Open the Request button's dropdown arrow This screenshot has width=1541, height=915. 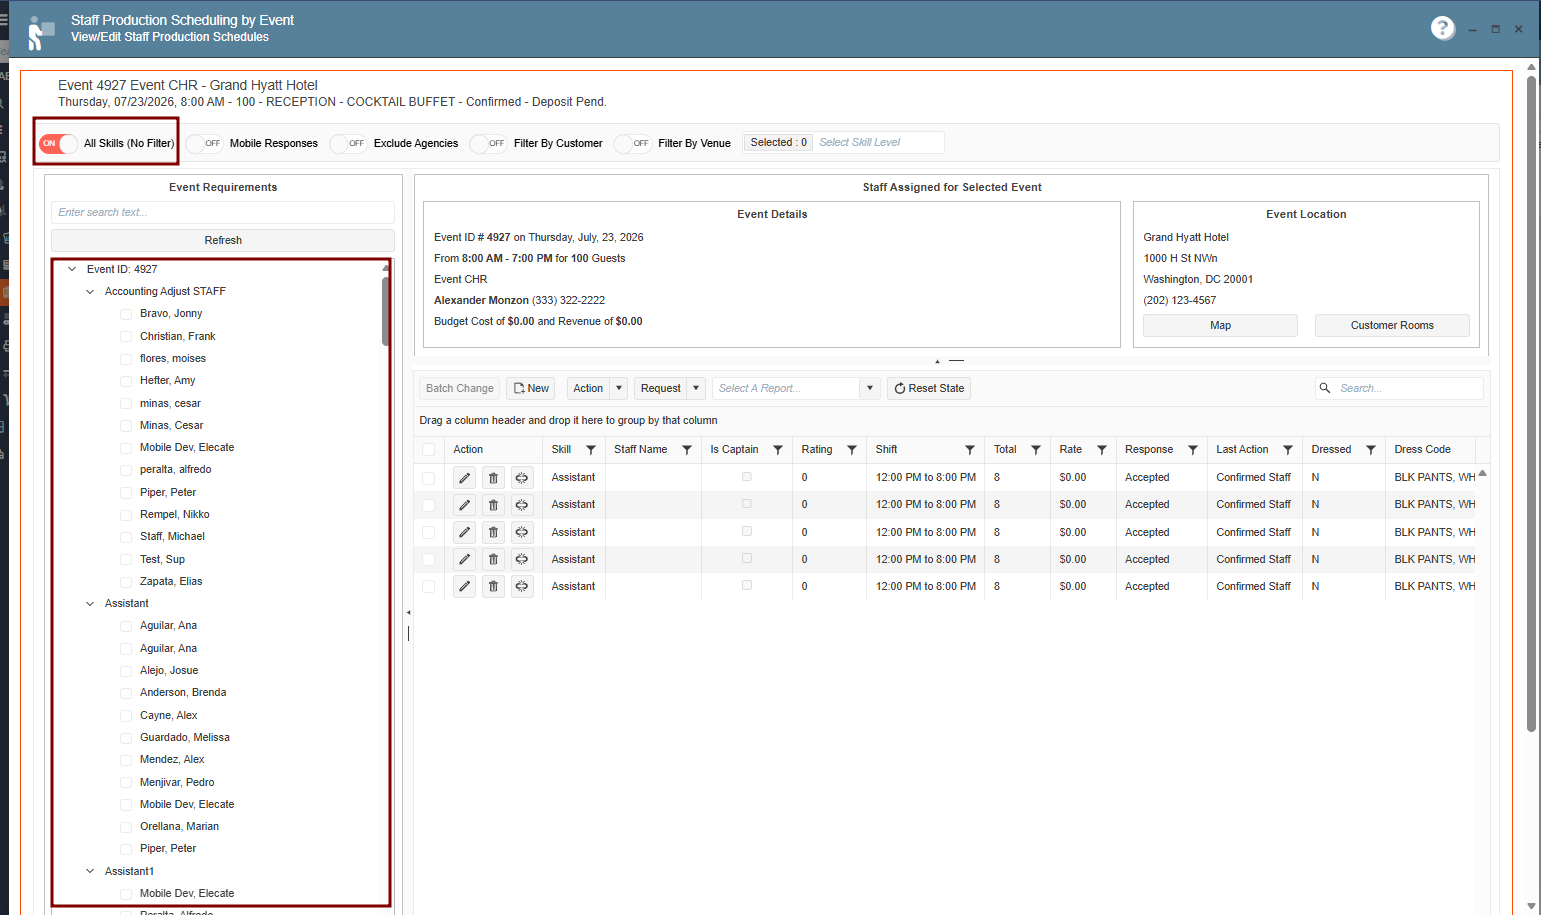point(696,388)
